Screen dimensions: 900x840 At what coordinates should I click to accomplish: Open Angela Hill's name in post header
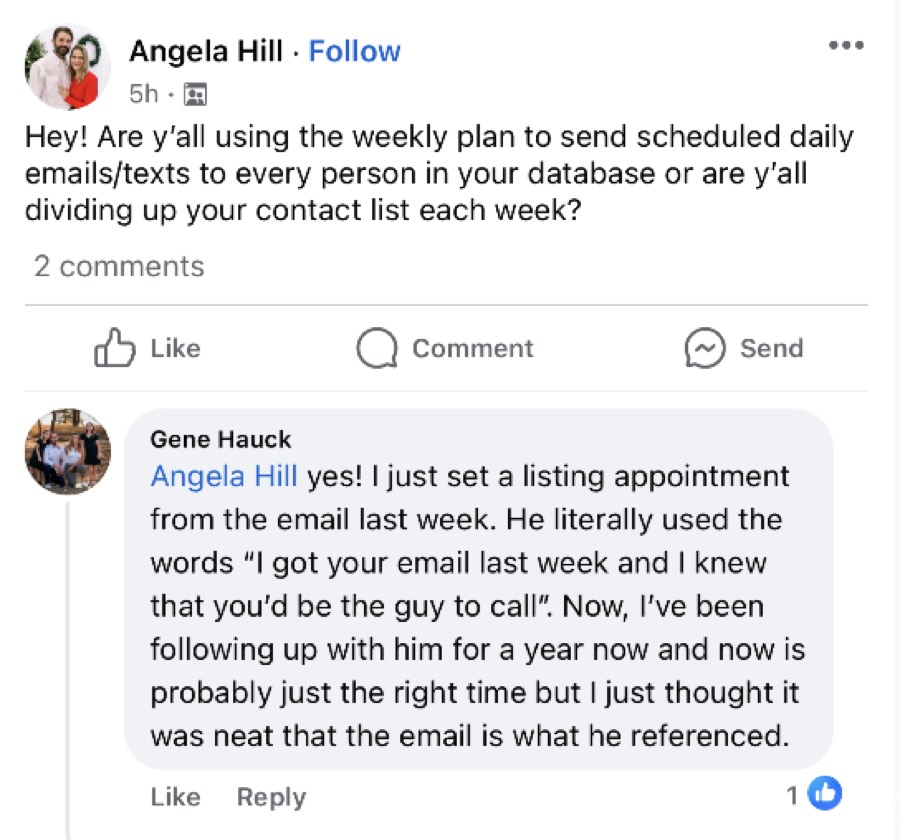tap(206, 51)
